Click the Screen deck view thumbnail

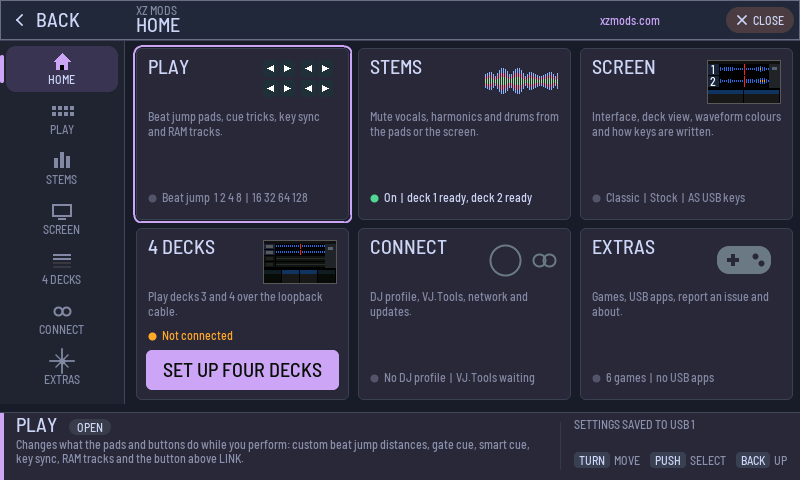(x=743, y=82)
